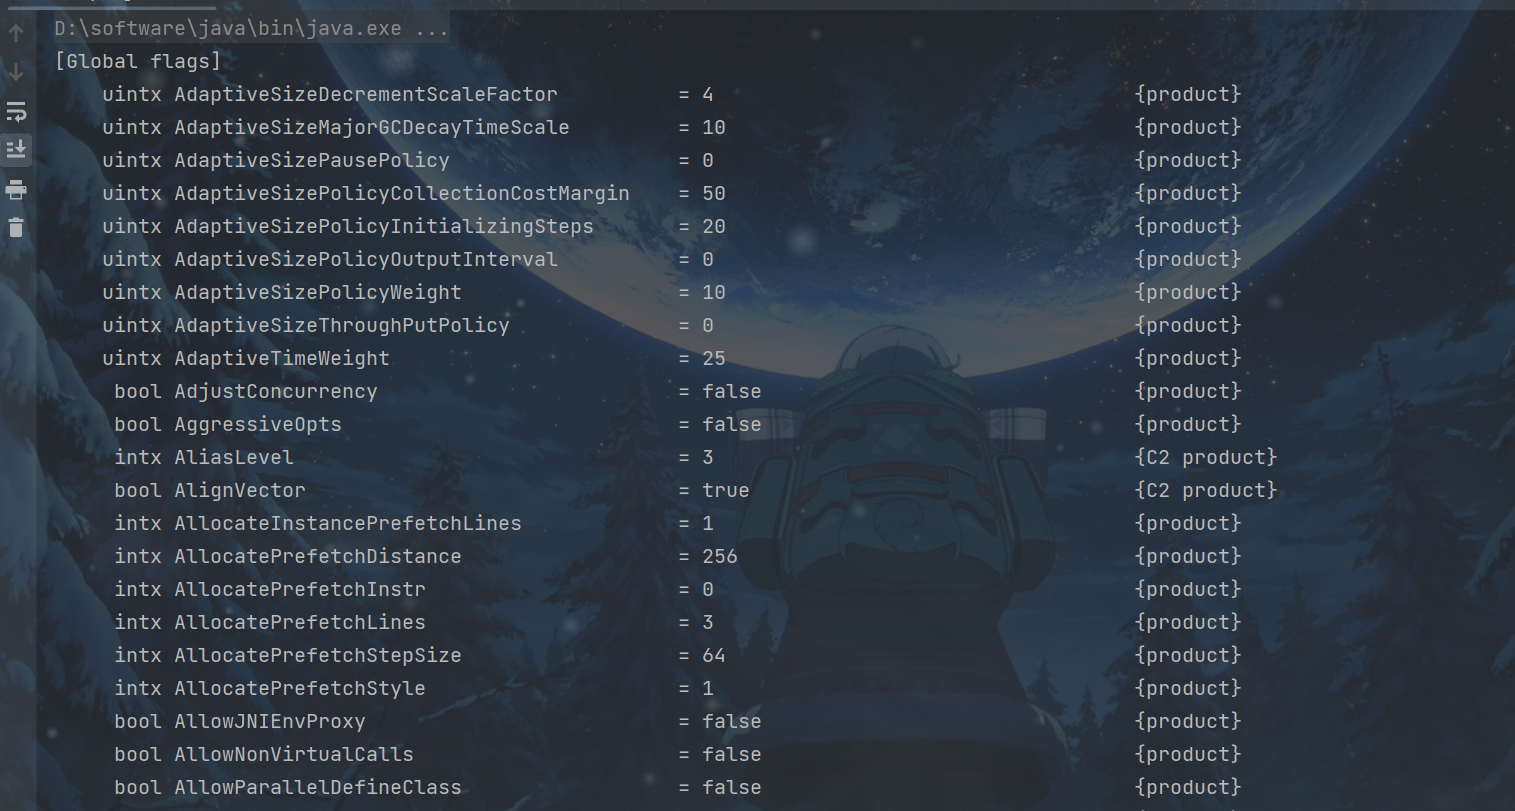Click the print console output icon
Viewport: 1515px width, 811px height.
click(x=16, y=189)
